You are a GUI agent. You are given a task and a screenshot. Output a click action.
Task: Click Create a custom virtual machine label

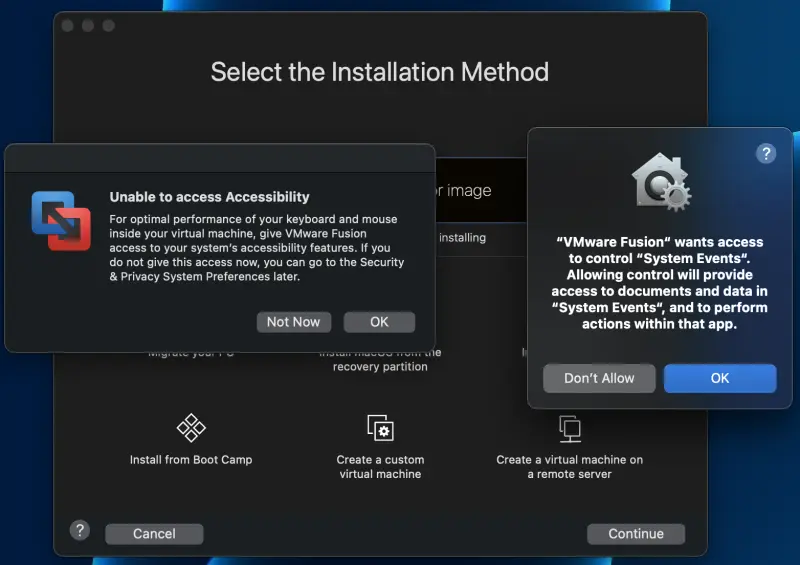point(381,466)
